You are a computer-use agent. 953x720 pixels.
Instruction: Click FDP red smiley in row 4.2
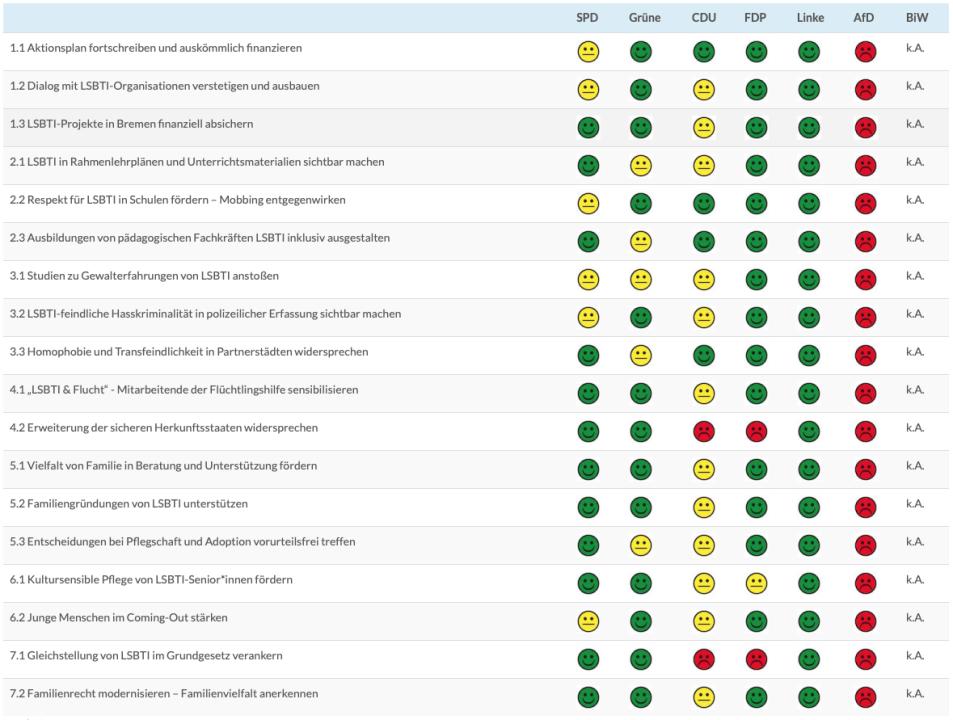(756, 431)
